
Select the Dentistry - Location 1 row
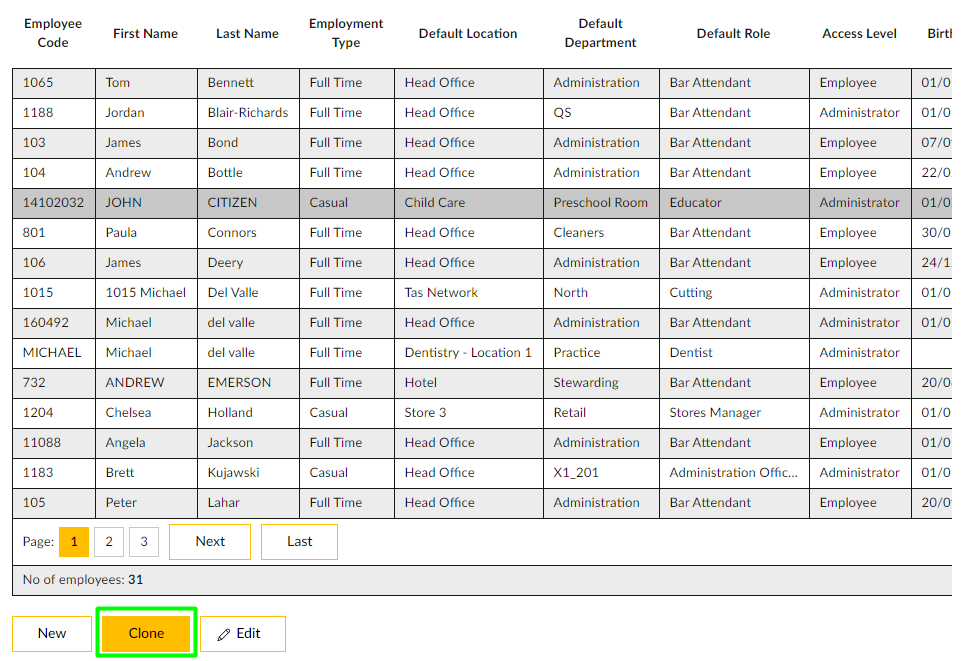pyautogui.click(x=468, y=353)
